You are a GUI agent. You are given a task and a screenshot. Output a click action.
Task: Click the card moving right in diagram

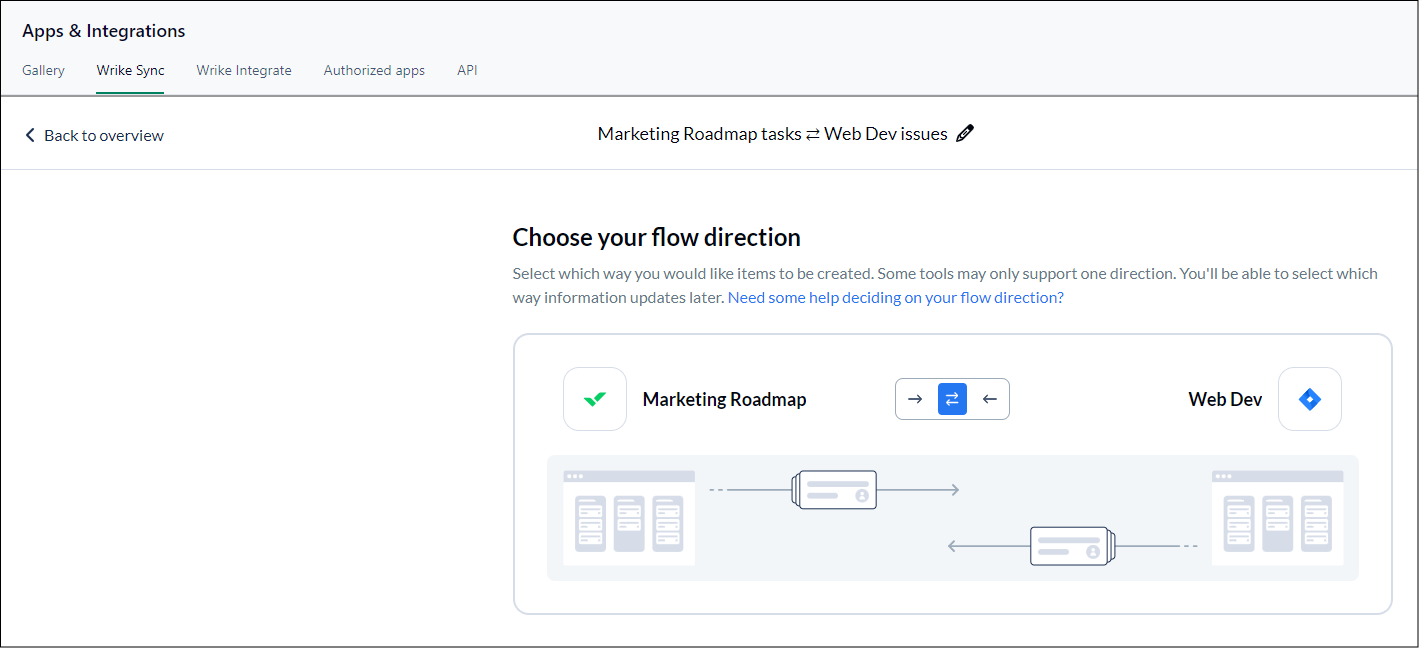(834, 490)
